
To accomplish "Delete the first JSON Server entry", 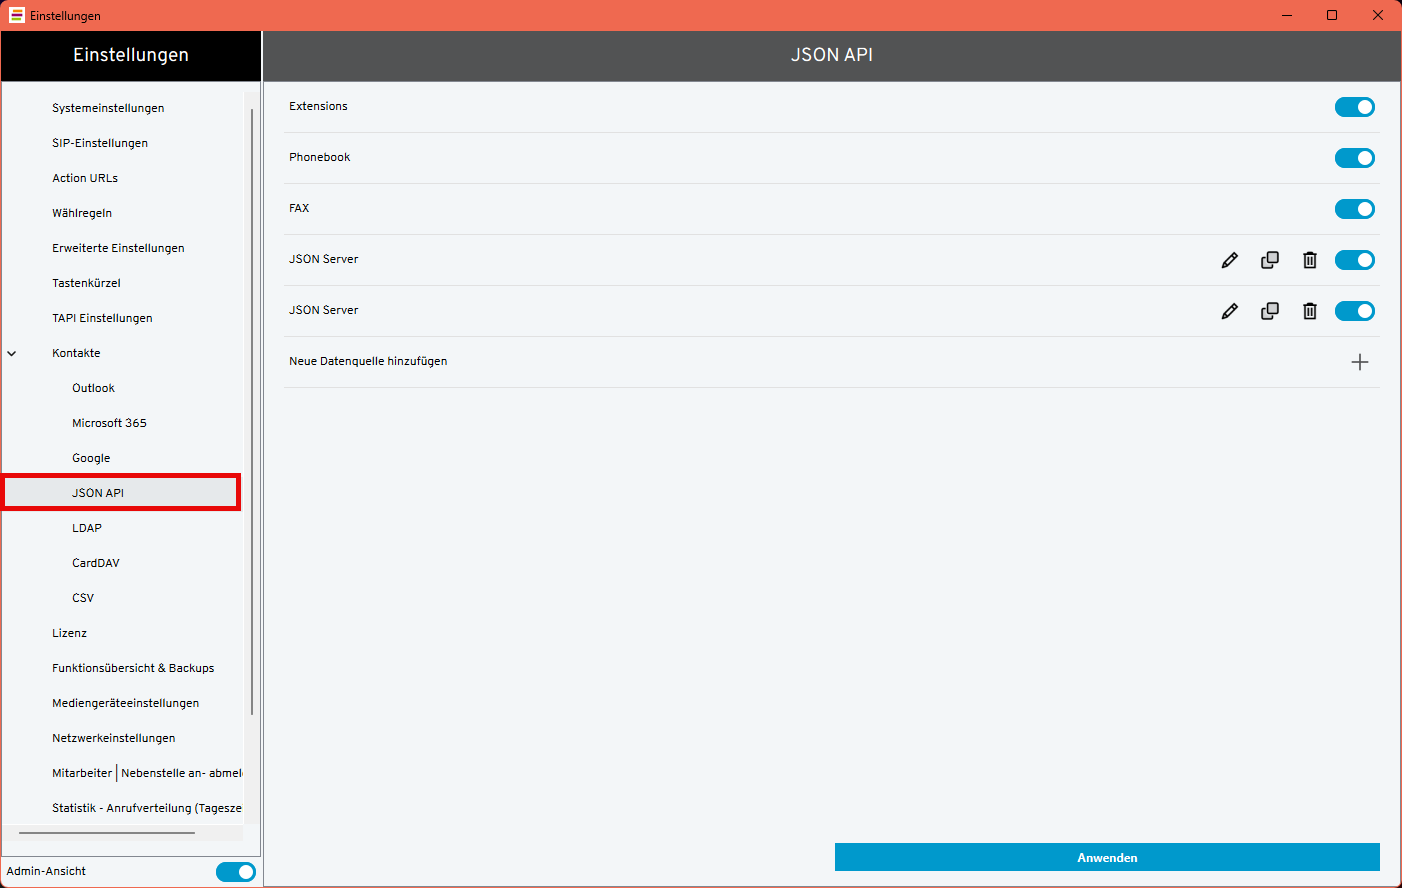I will (1310, 260).
